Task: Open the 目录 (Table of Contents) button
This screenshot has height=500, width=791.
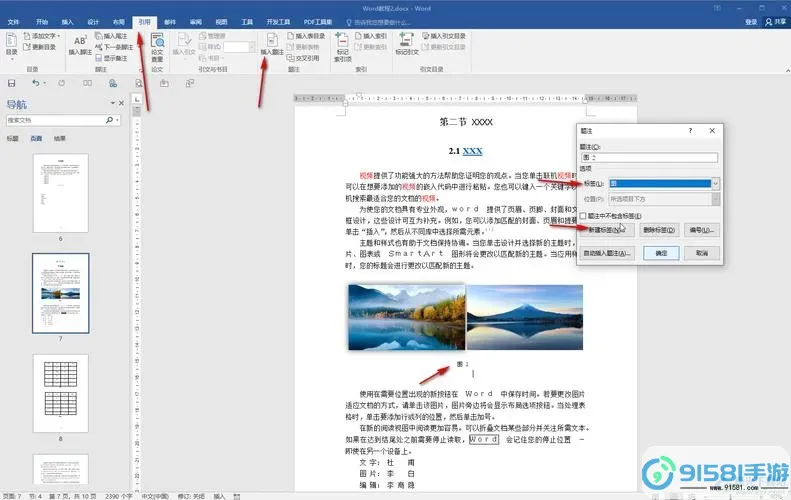Action: [12, 44]
